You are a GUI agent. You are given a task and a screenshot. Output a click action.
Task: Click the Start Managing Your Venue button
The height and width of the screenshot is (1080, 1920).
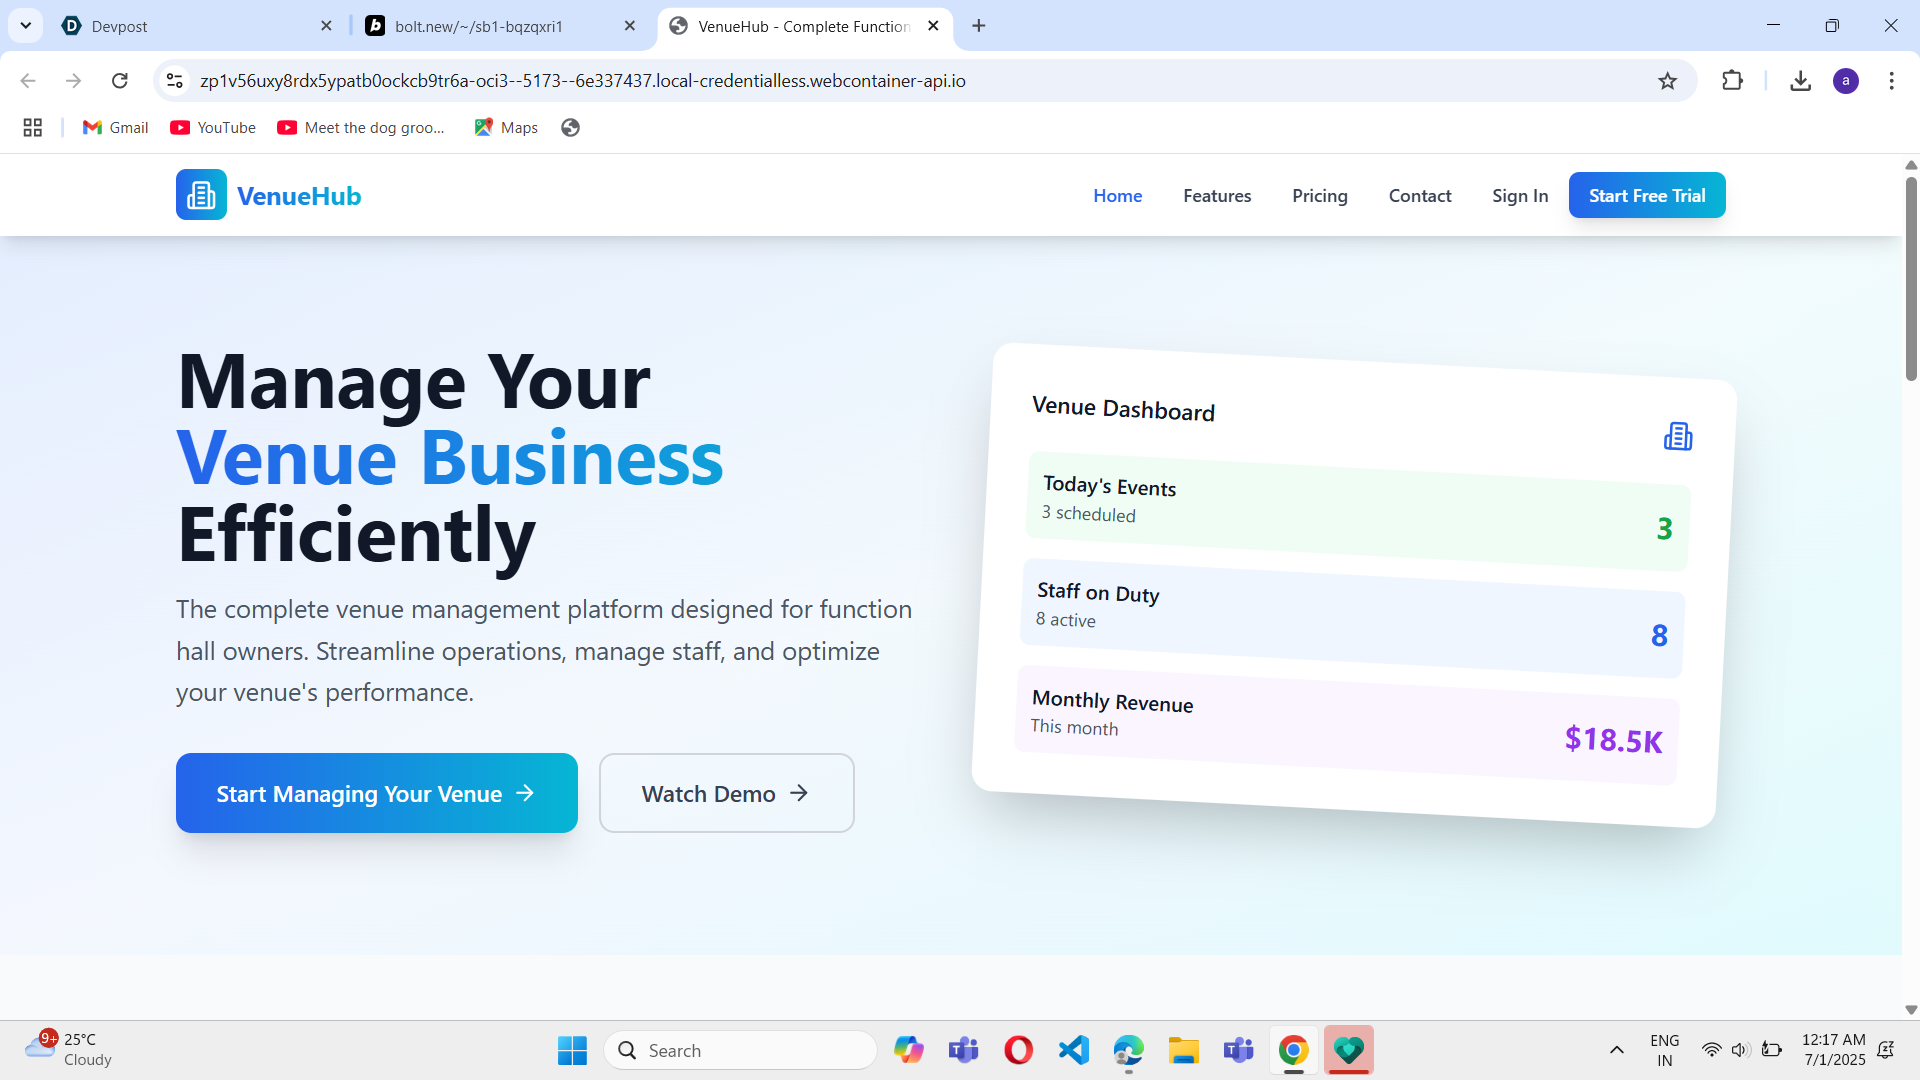click(376, 793)
